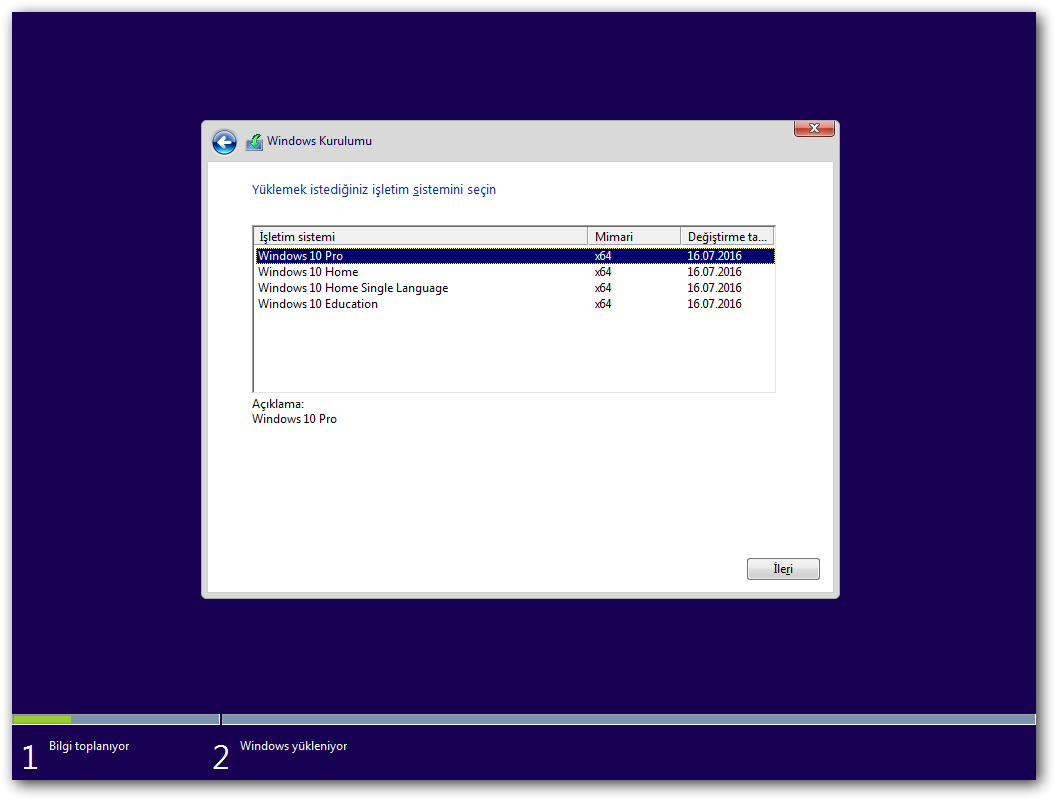Click the İşletim sistemi column header
Image resolution: width=1056 pixels, height=800 pixels.
(x=420, y=236)
